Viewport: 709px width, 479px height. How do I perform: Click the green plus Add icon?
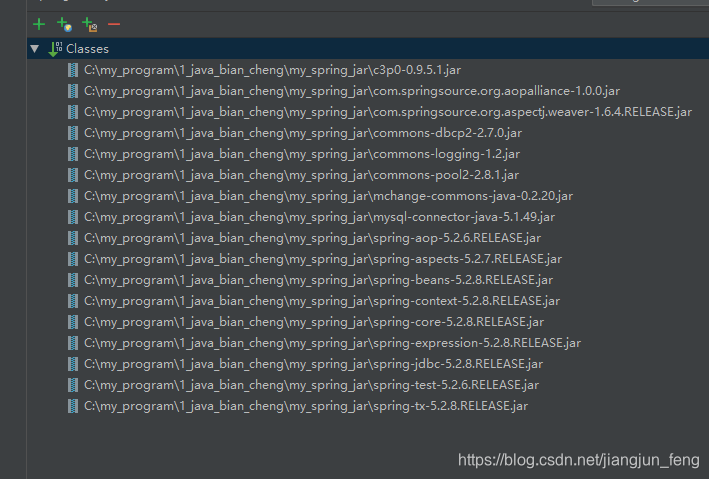39,24
